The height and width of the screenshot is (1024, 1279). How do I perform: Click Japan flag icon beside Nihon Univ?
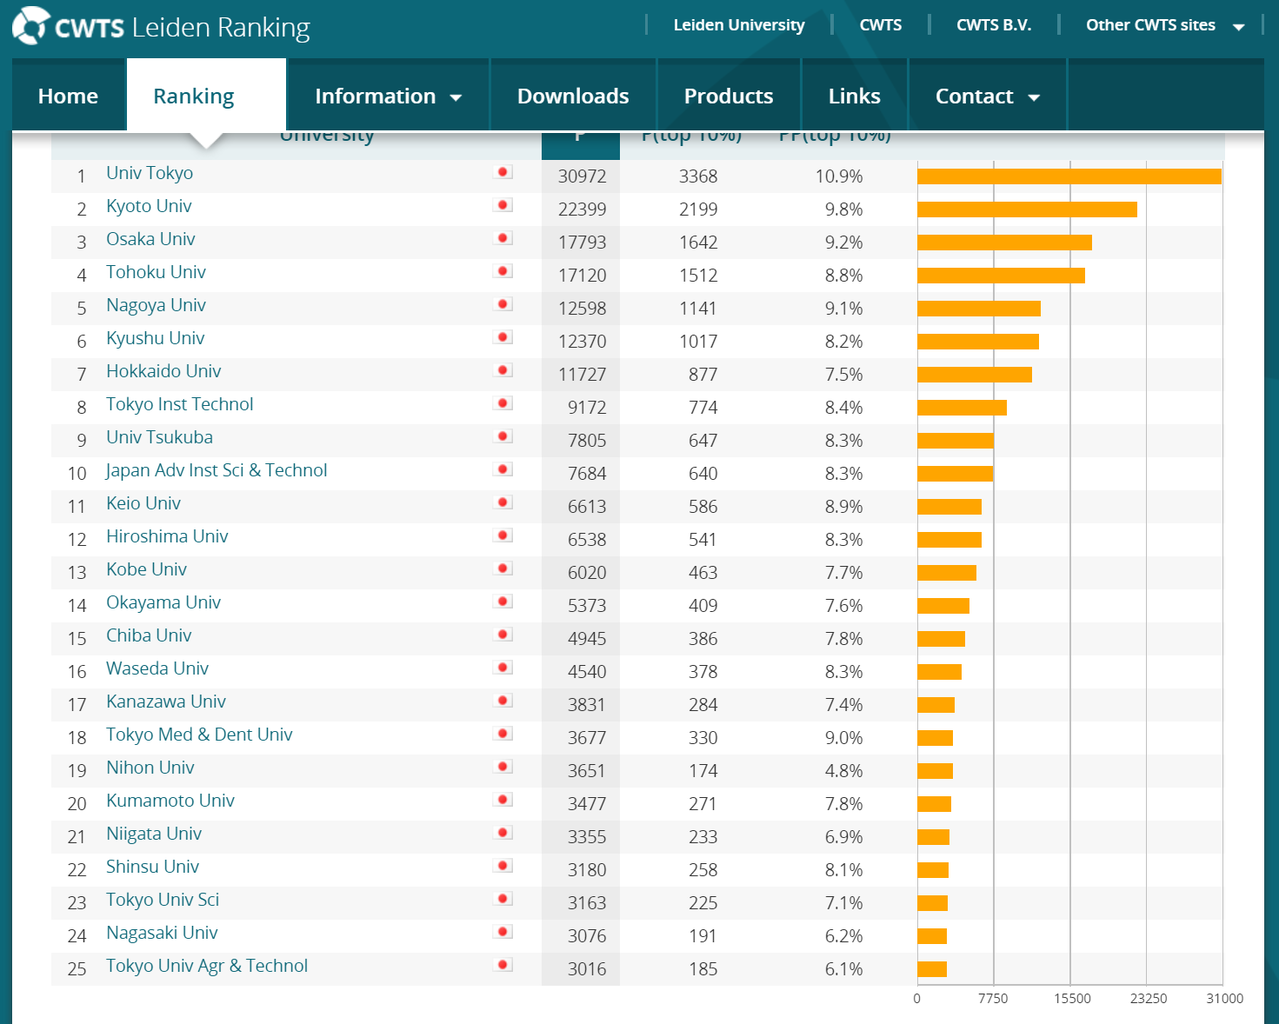click(504, 766)
